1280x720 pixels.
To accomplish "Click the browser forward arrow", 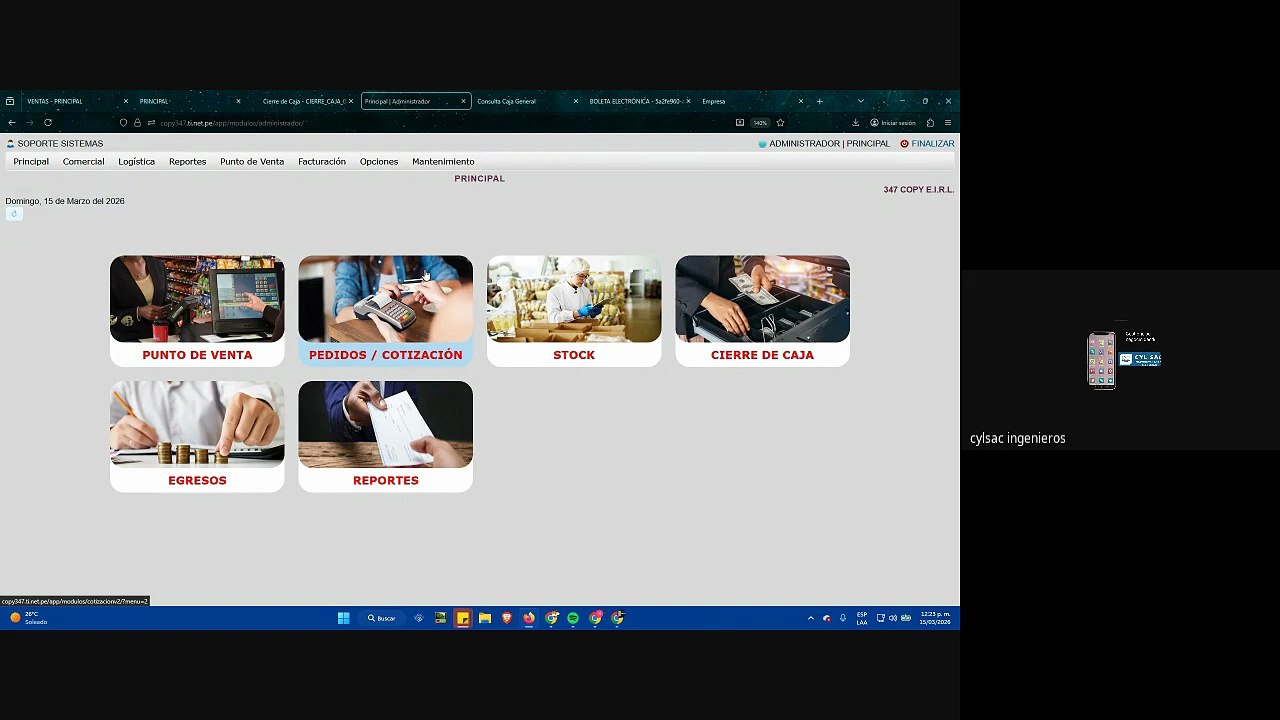I will tap(30, 123).
